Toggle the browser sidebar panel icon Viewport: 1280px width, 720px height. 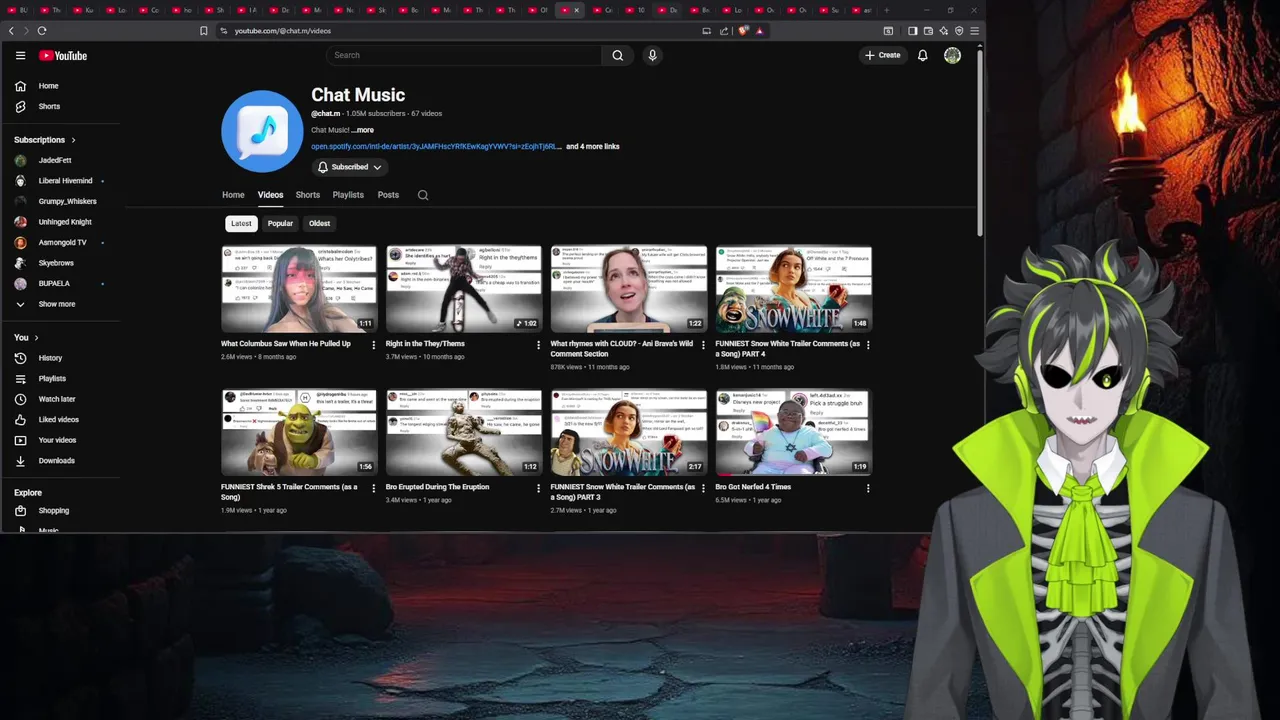912,31
